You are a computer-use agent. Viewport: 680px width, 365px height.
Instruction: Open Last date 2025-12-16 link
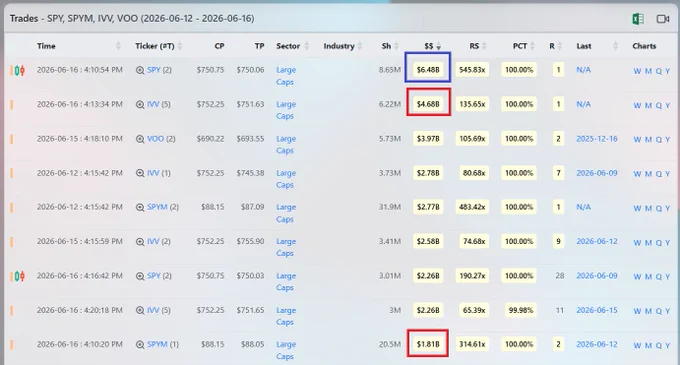coord(597,139)
